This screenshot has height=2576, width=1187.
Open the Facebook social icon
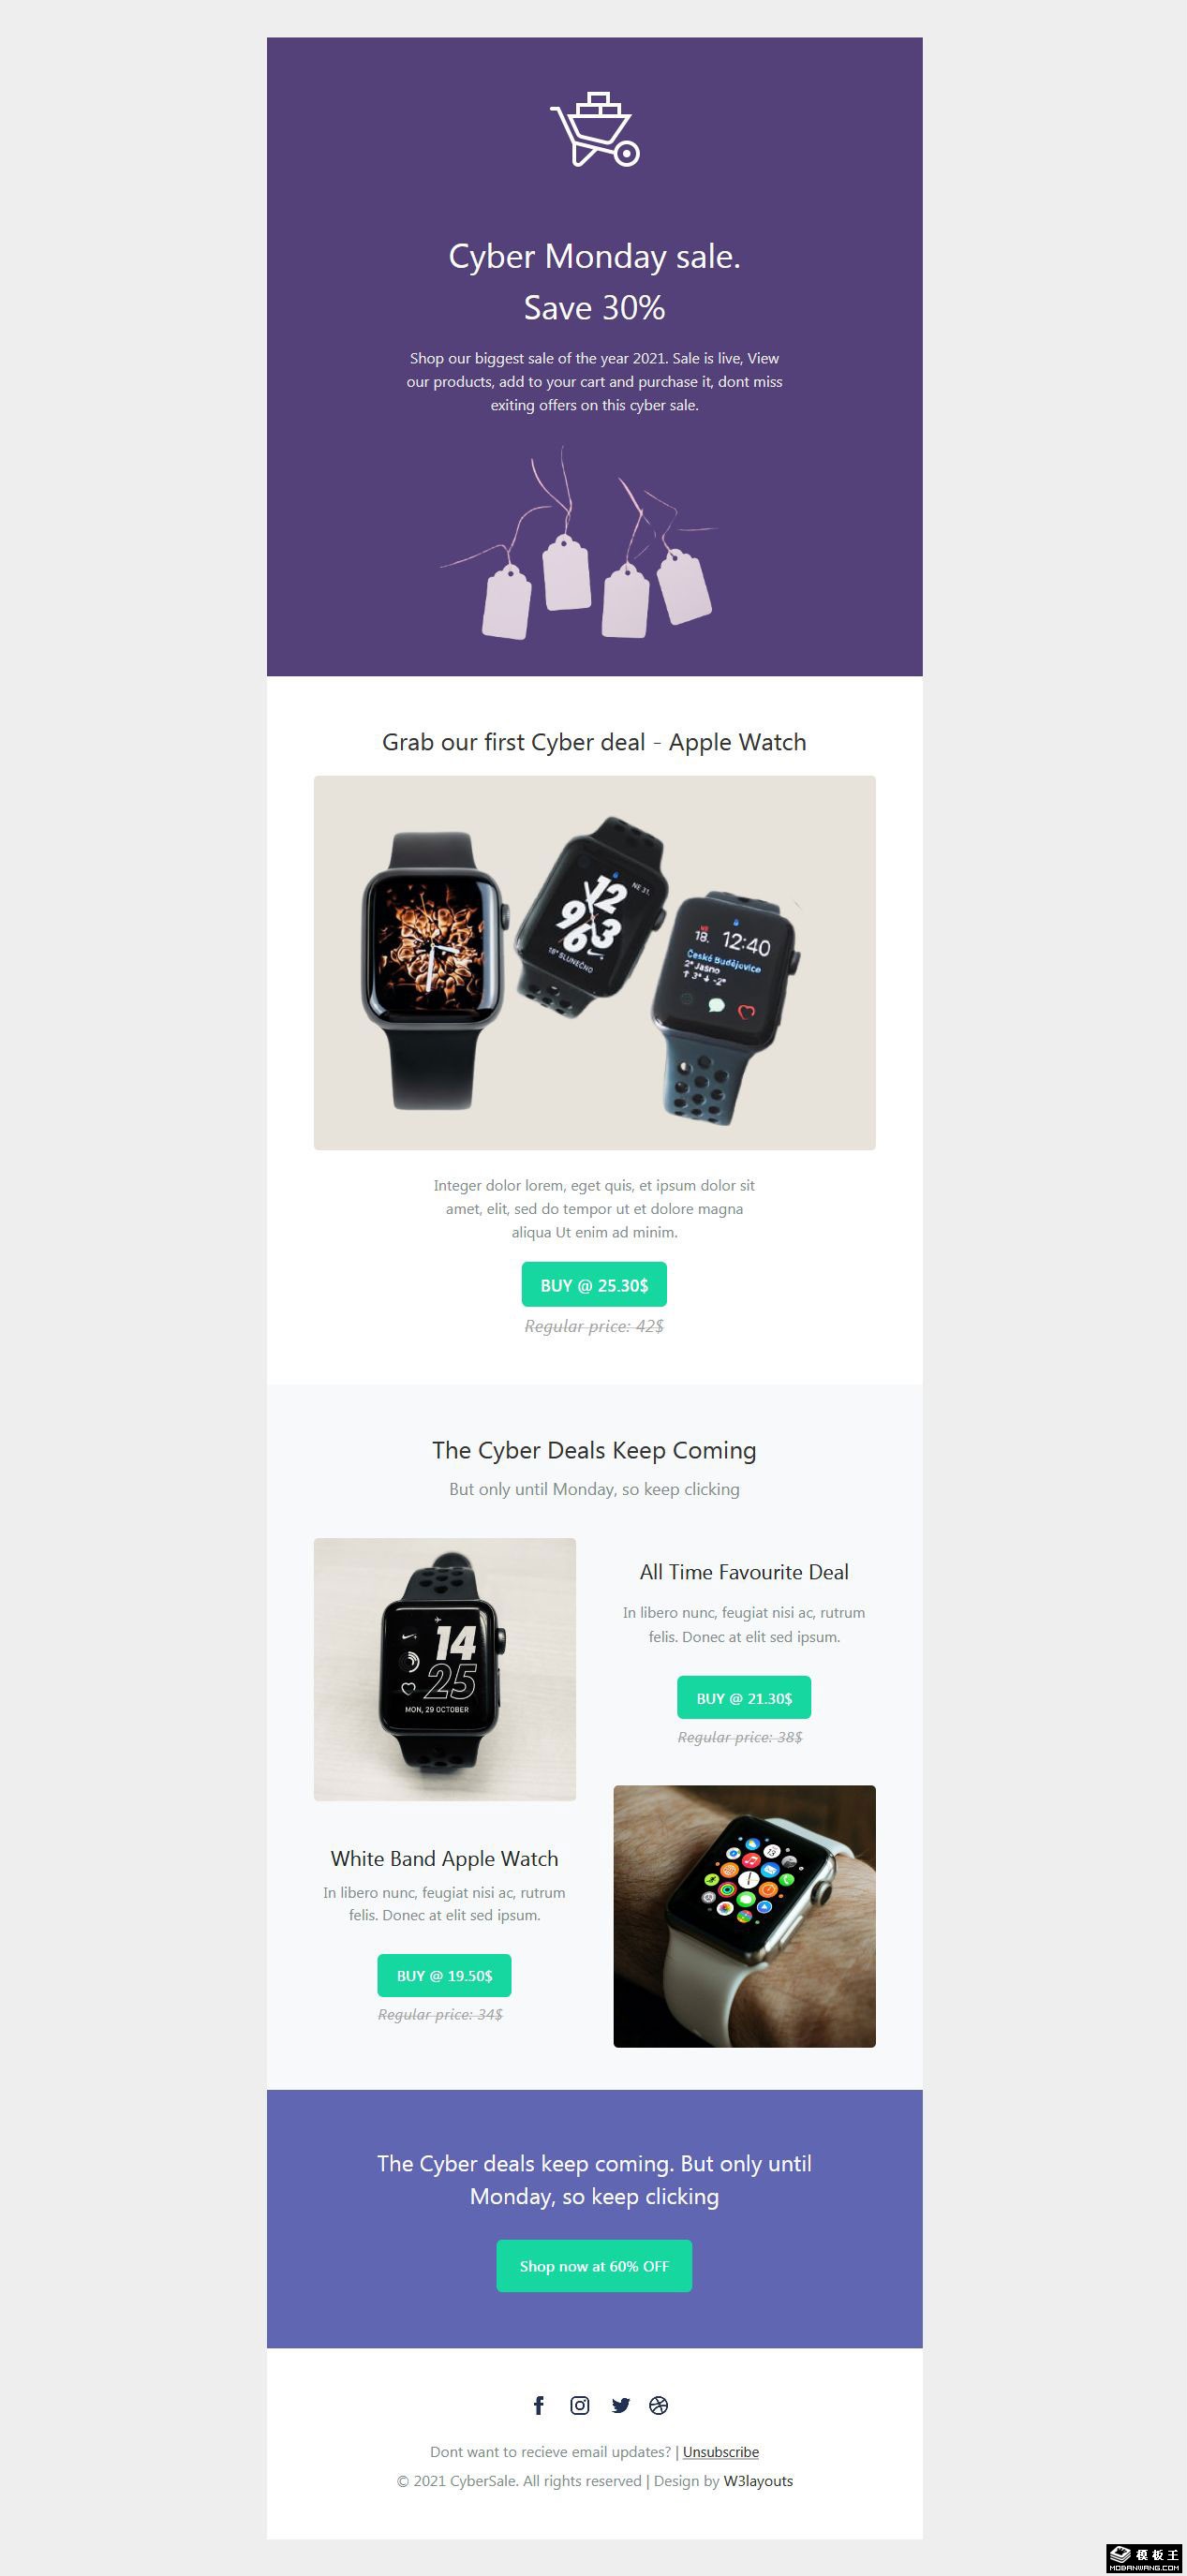point(539,2405)
